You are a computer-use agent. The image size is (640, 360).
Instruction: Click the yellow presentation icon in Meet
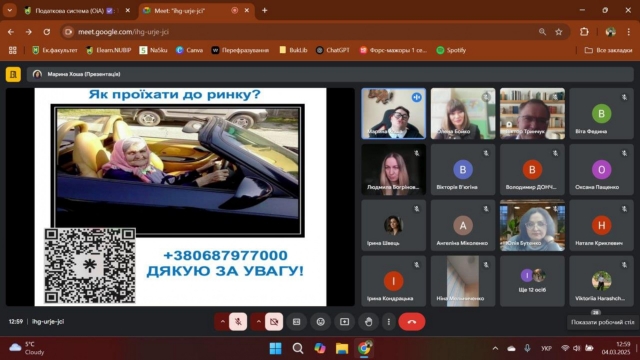tap(13, 74)
